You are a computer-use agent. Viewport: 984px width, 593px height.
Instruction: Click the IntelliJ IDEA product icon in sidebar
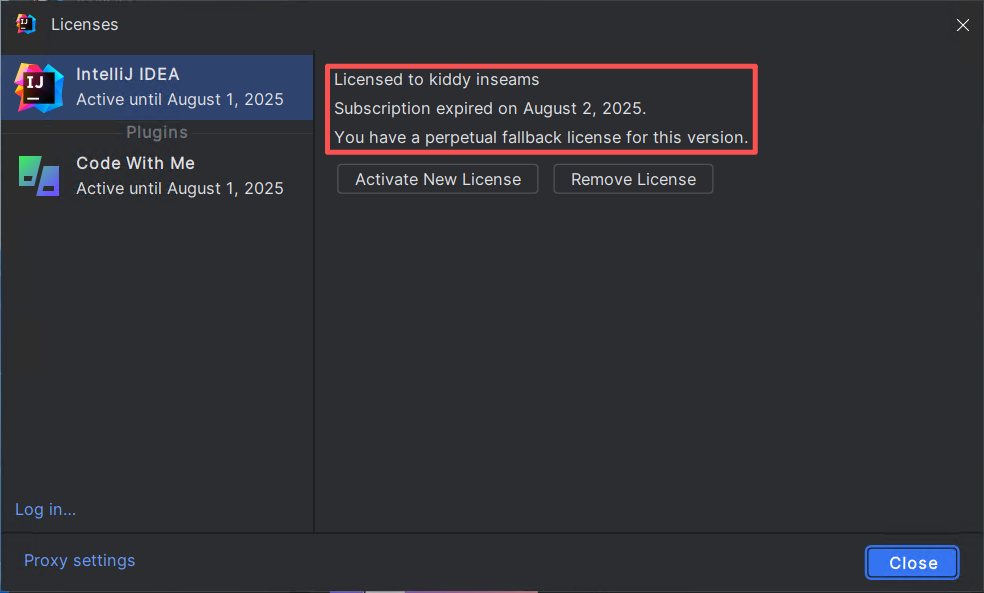coord(37,87)
